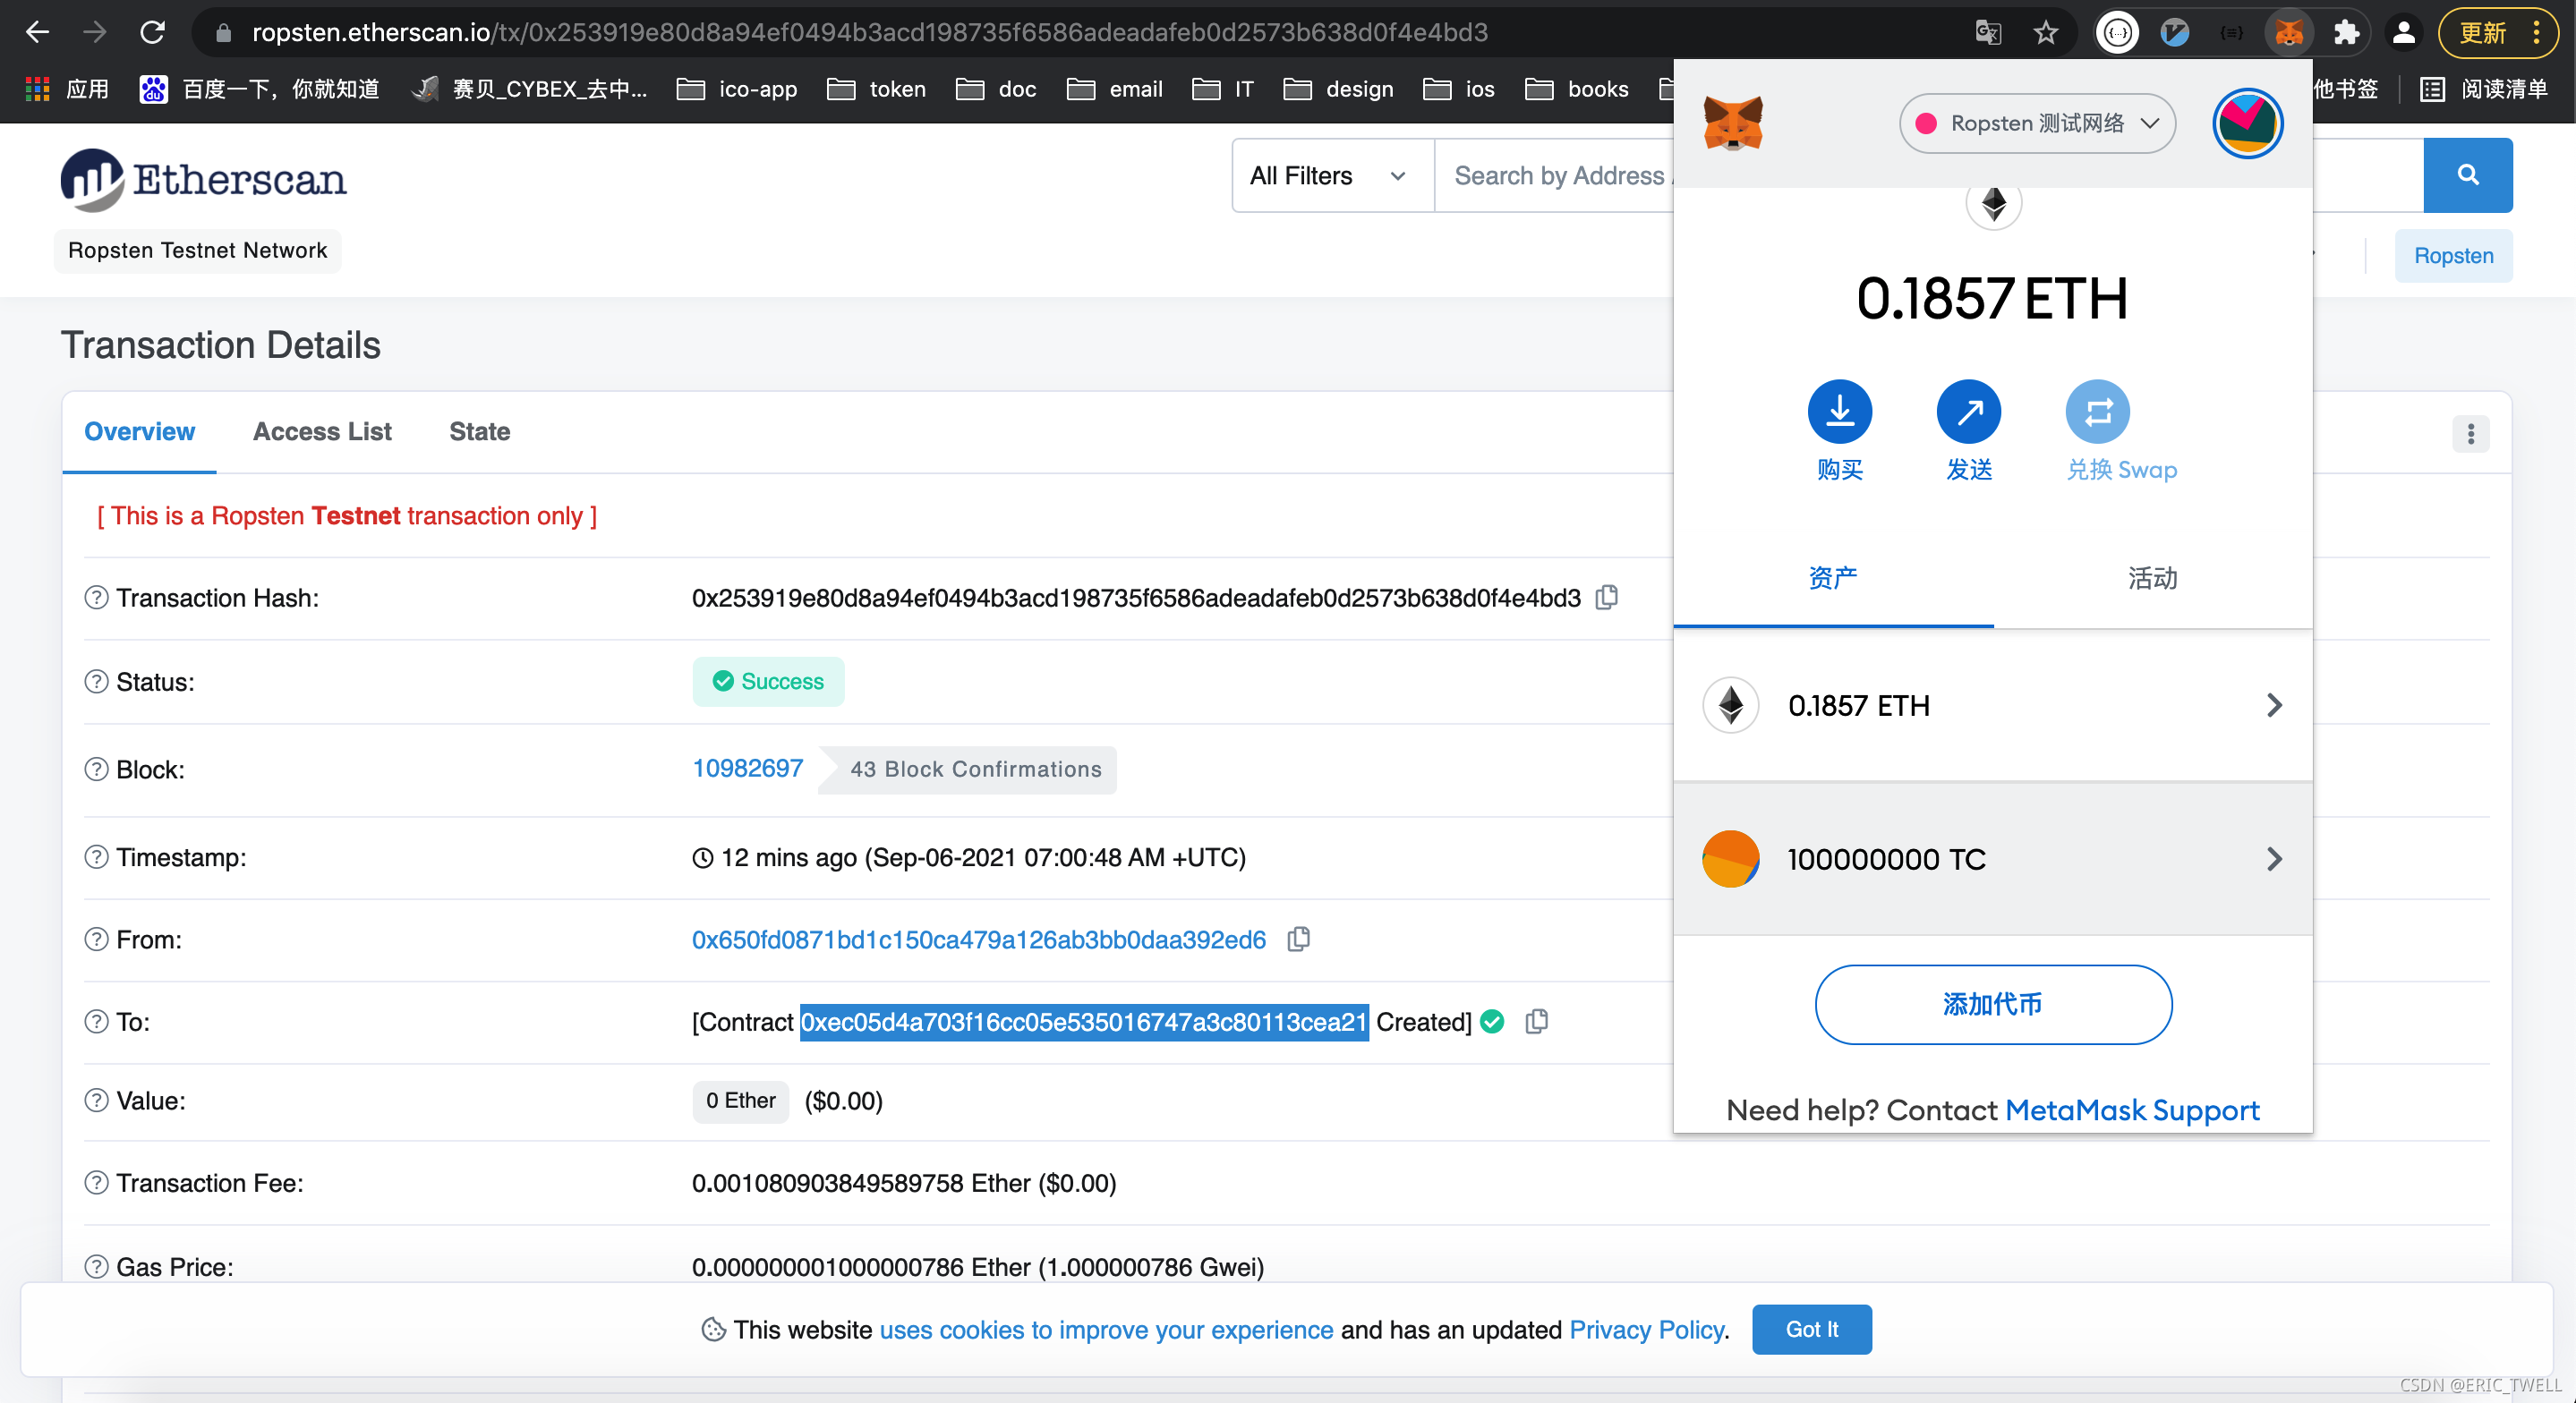Switch to MetaMask Activity (活动) tab
This screenshot has width=2576, height=1403.
pos(2152,578)
